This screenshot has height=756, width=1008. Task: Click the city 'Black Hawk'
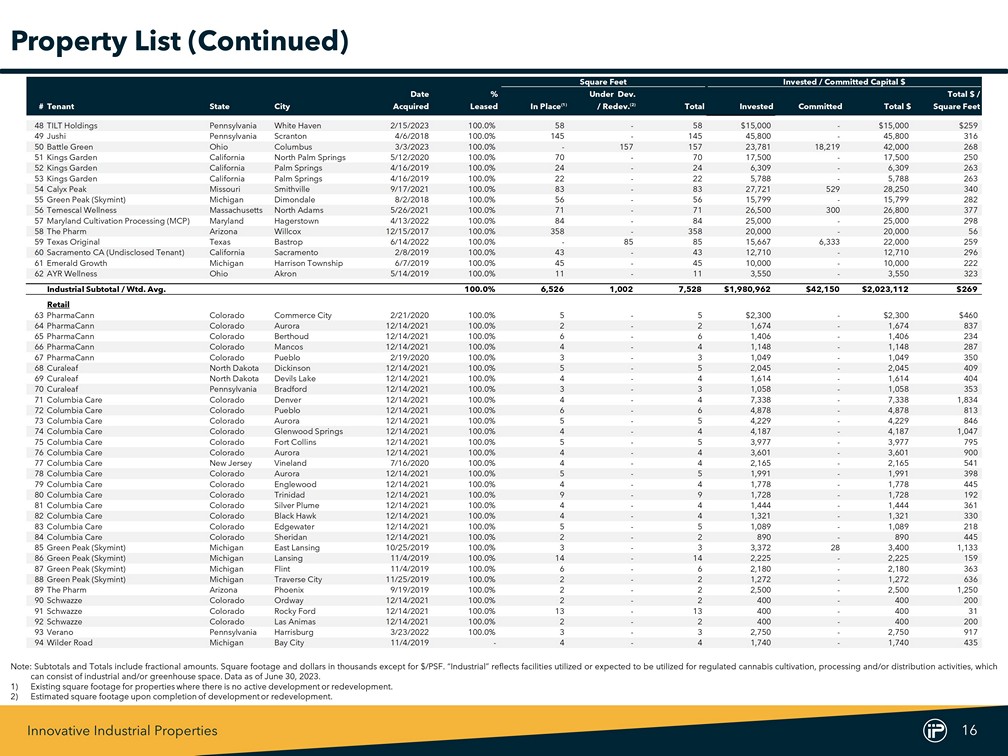[x=295, y=516]
